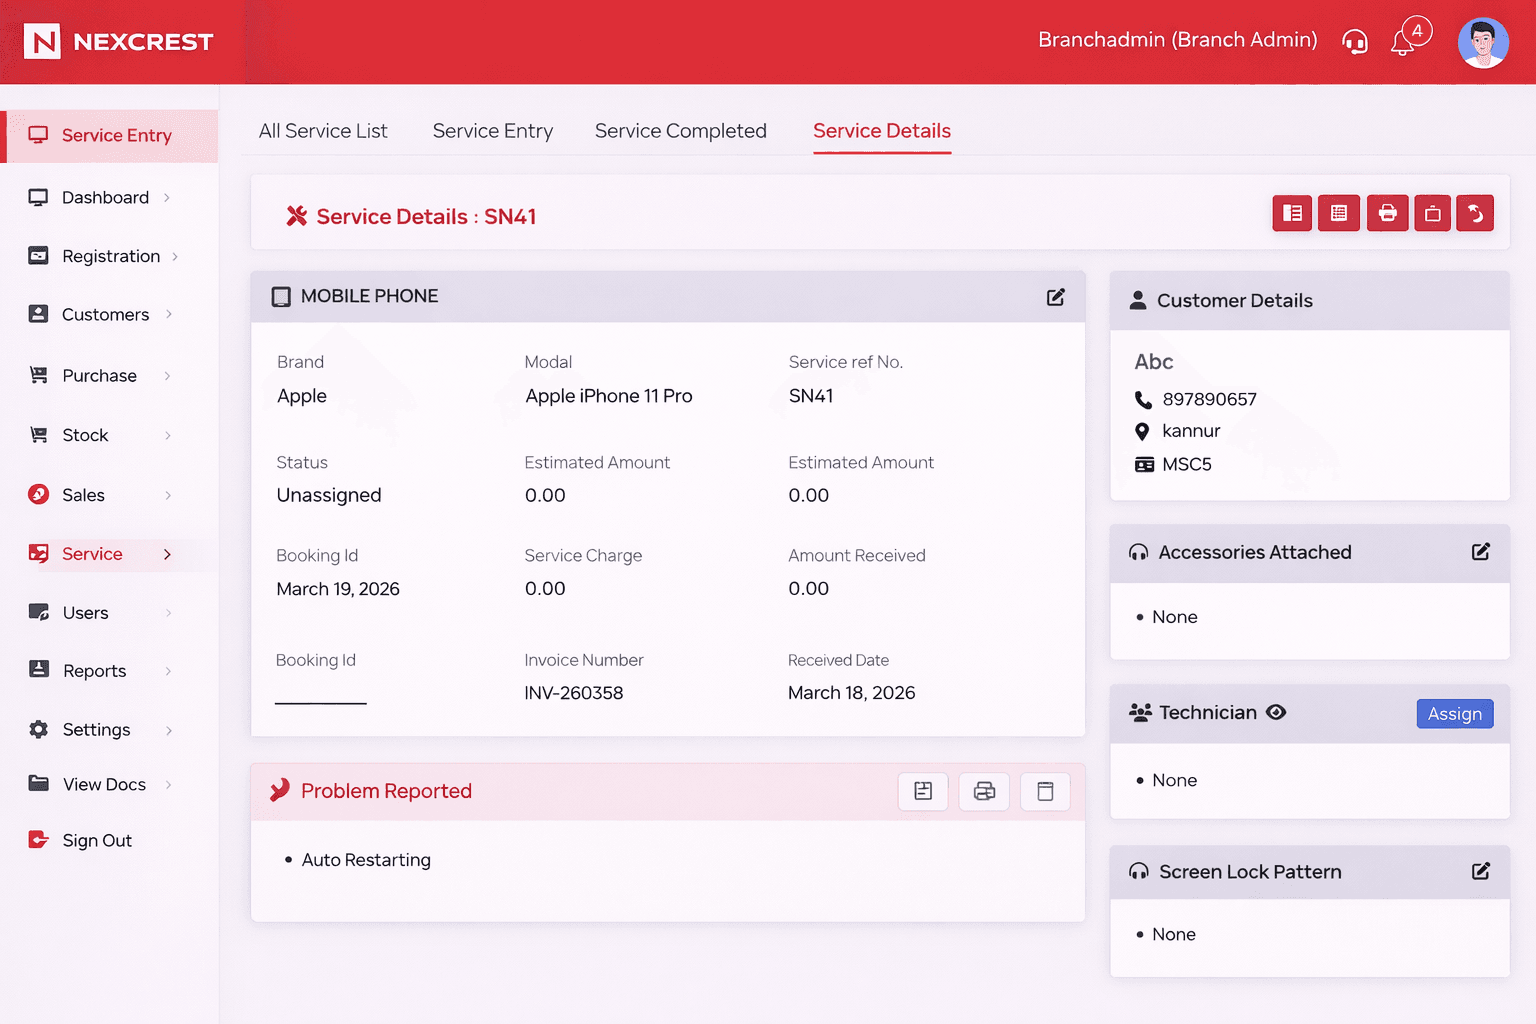Edit the Screen Lock Pattern section
This screenshot has width=1536, height=1024.
(x=1481, y=871)
